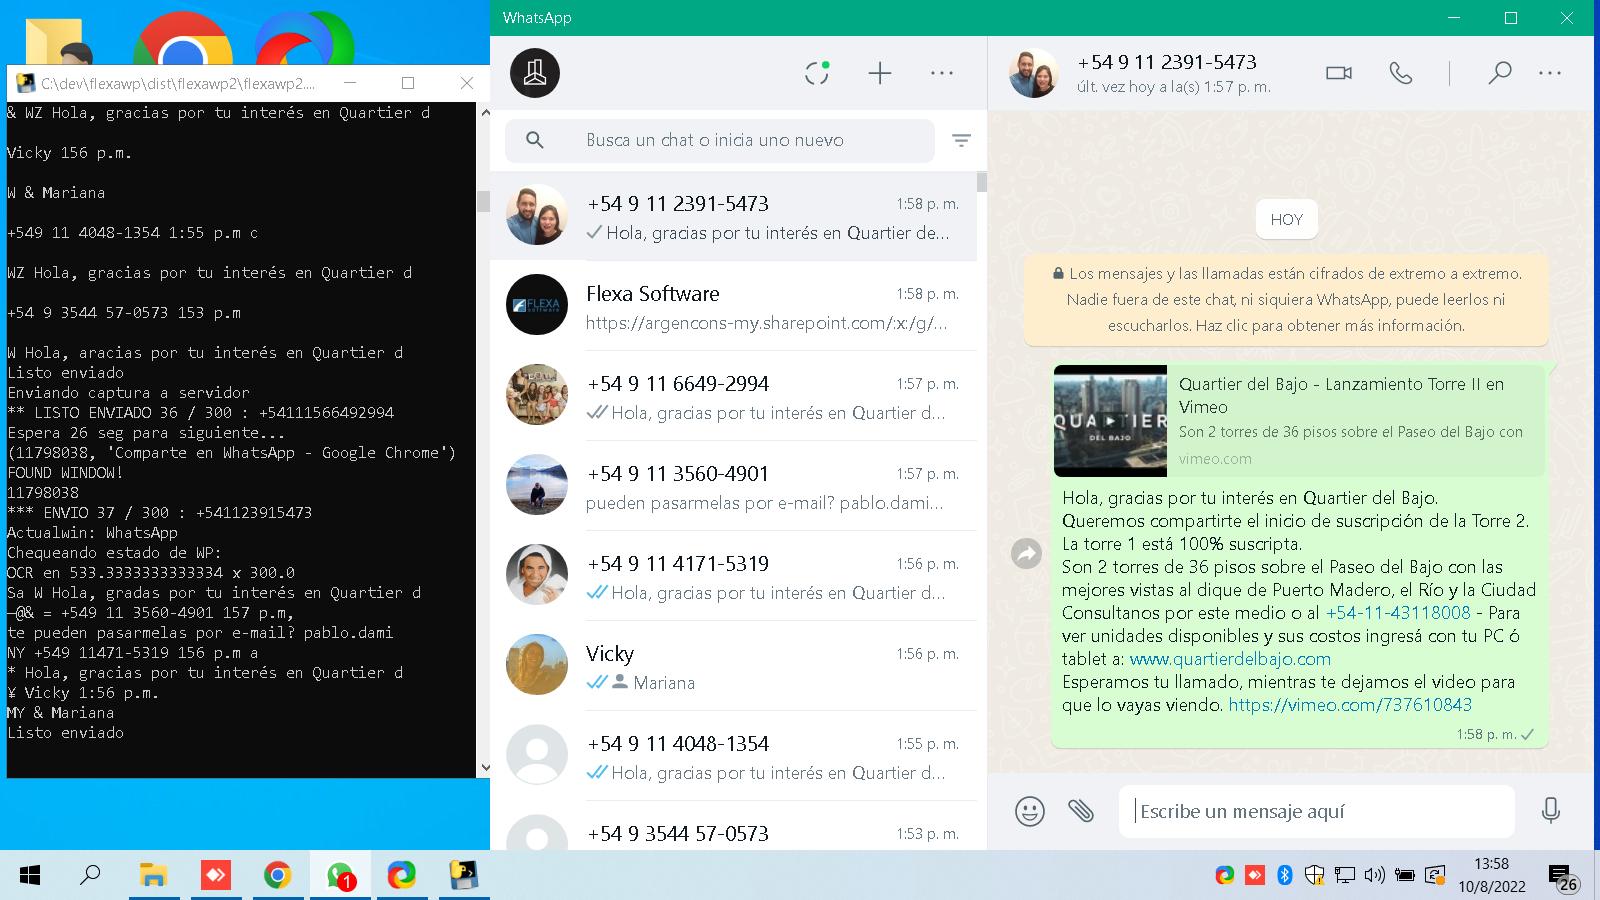Open the vimeo.com/737610843 link

tap(1350, 705)
